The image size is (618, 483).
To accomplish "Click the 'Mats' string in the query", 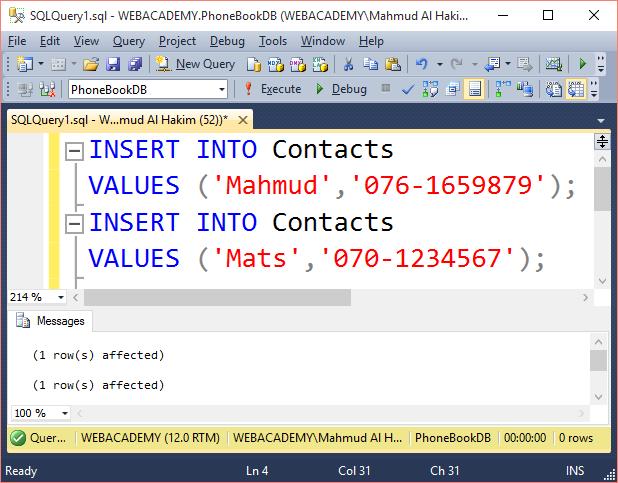I will click(x=256, y=259).
